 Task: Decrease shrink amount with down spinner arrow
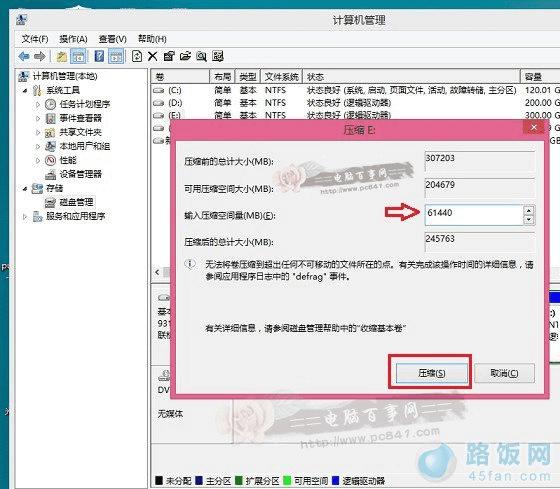(529, 220)
